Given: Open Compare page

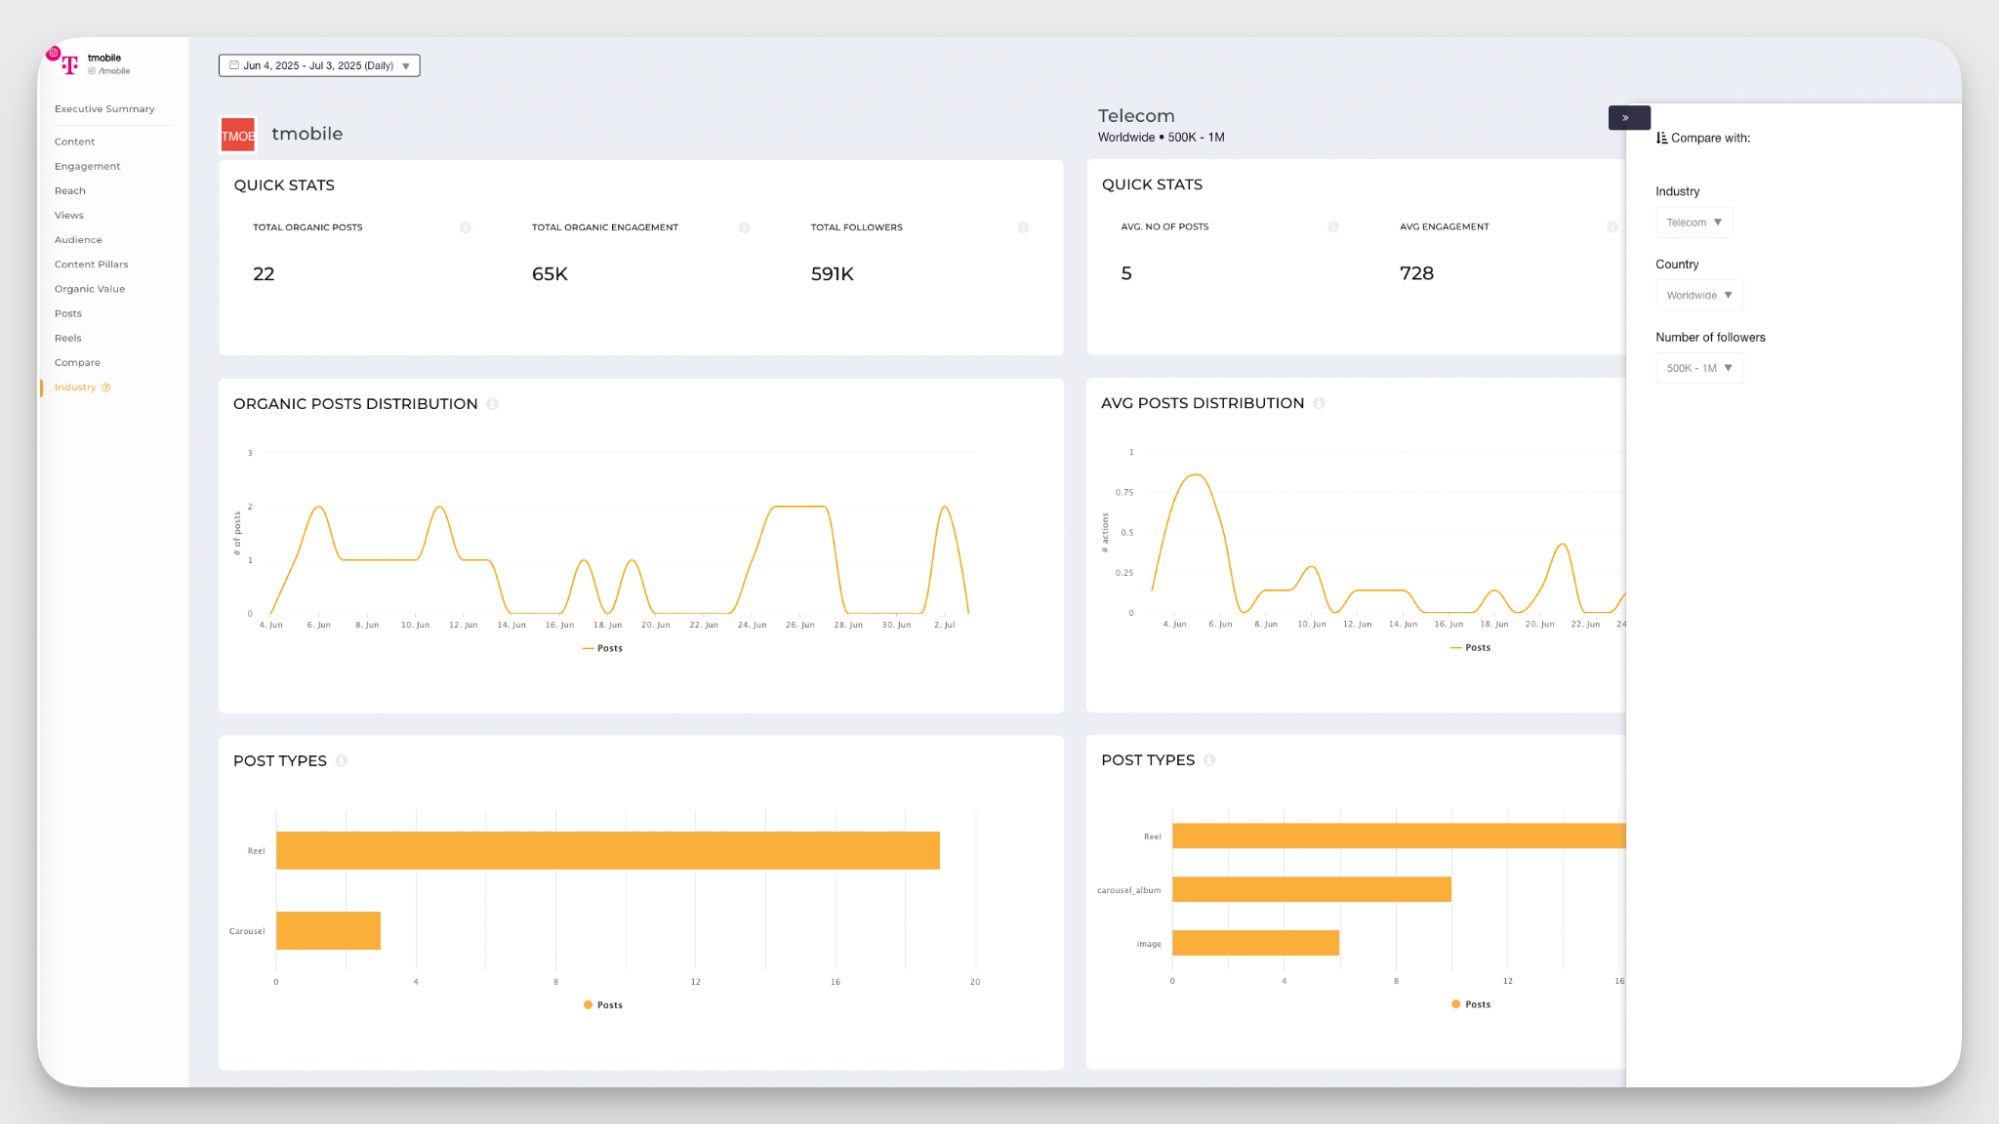Looking at the screenshot, I should point(77,363).
